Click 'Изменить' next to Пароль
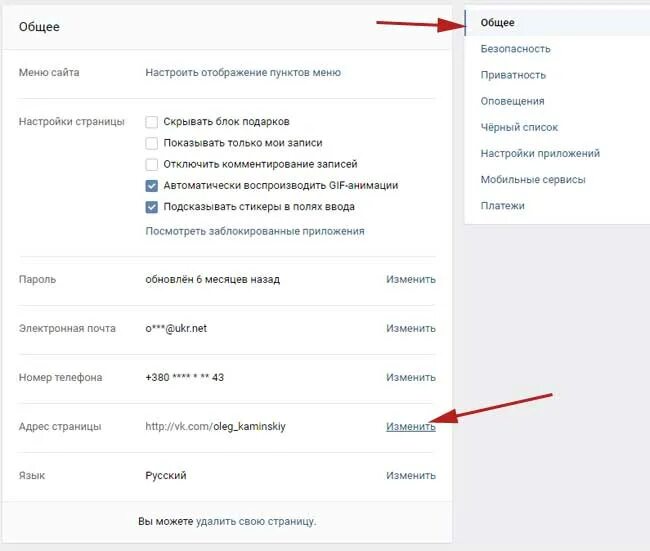The image size is (650, 551). (411, 279)
